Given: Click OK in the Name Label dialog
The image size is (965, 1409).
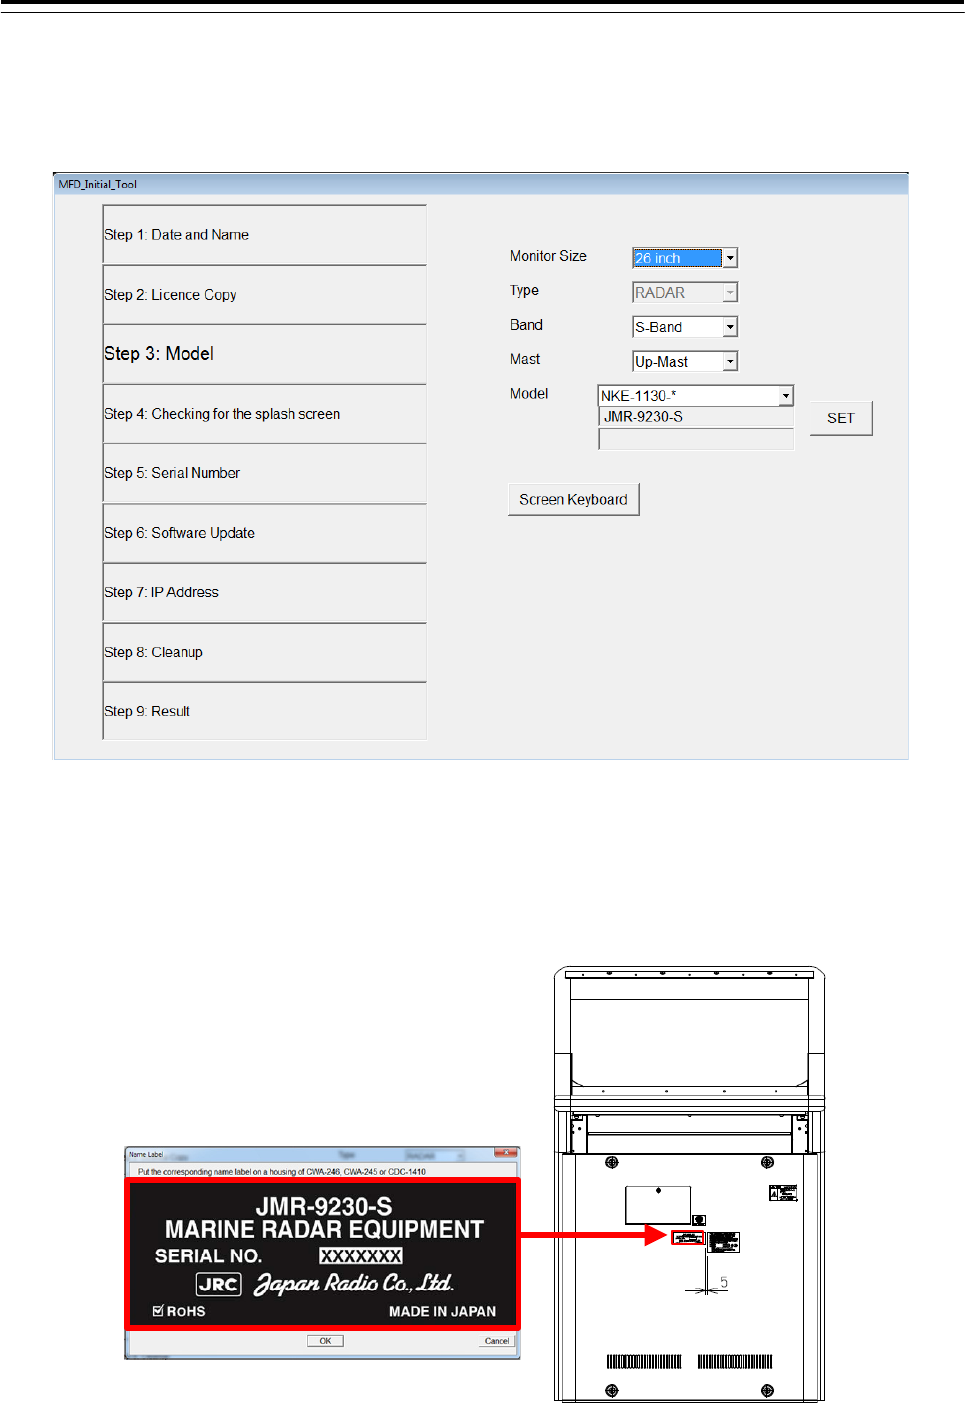Looking at the screenshot, I should click(325, 1341).
